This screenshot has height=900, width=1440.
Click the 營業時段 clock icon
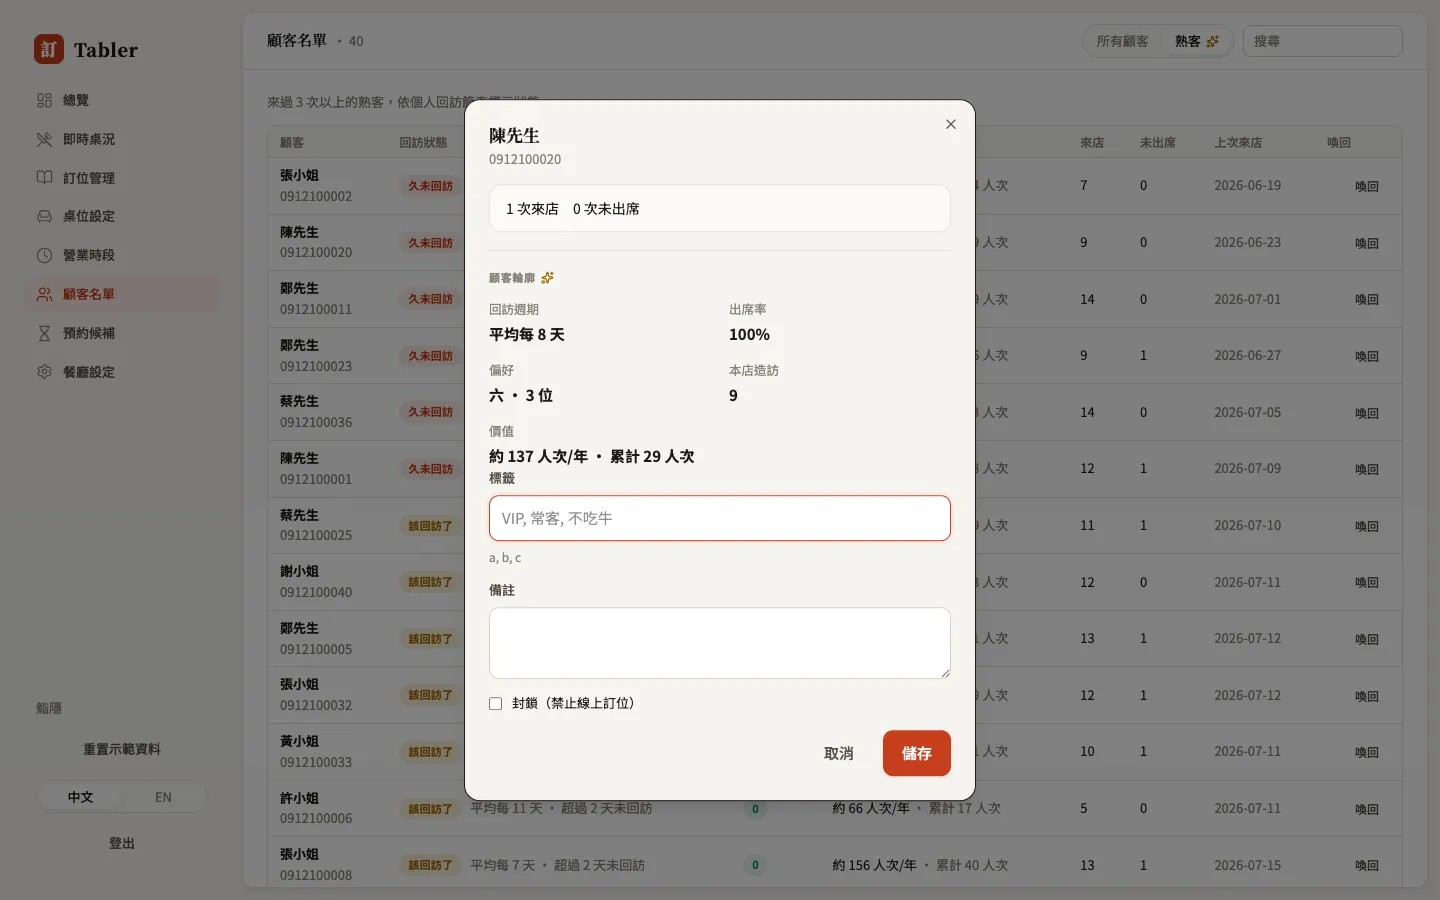click(x=44, y=255)
